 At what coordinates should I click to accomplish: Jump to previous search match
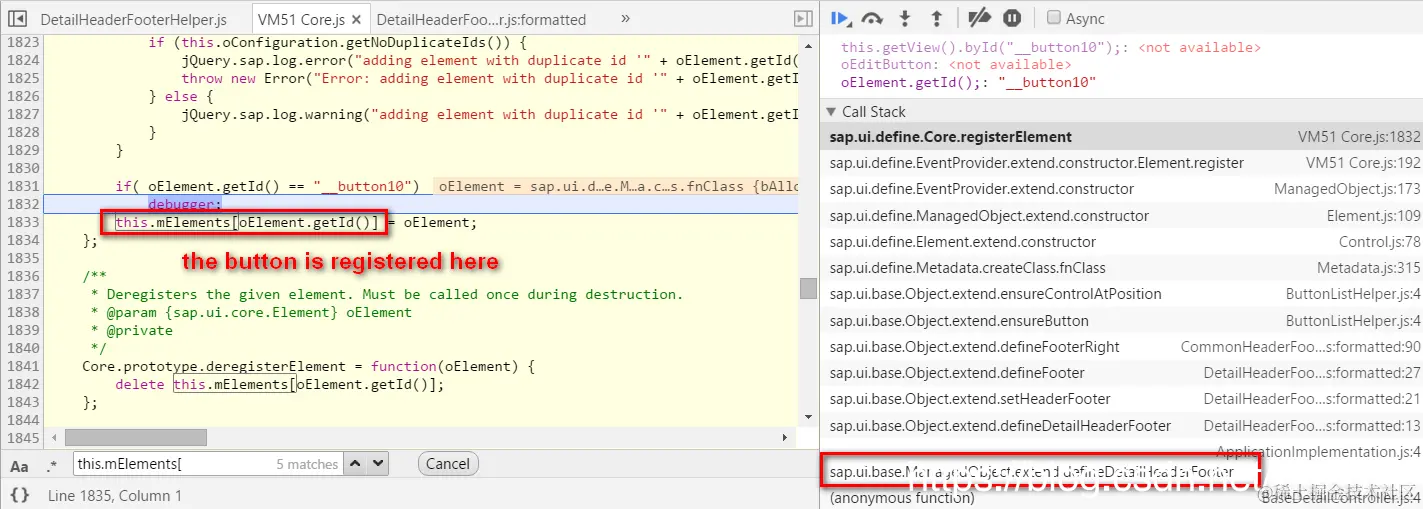click(356, 464)
